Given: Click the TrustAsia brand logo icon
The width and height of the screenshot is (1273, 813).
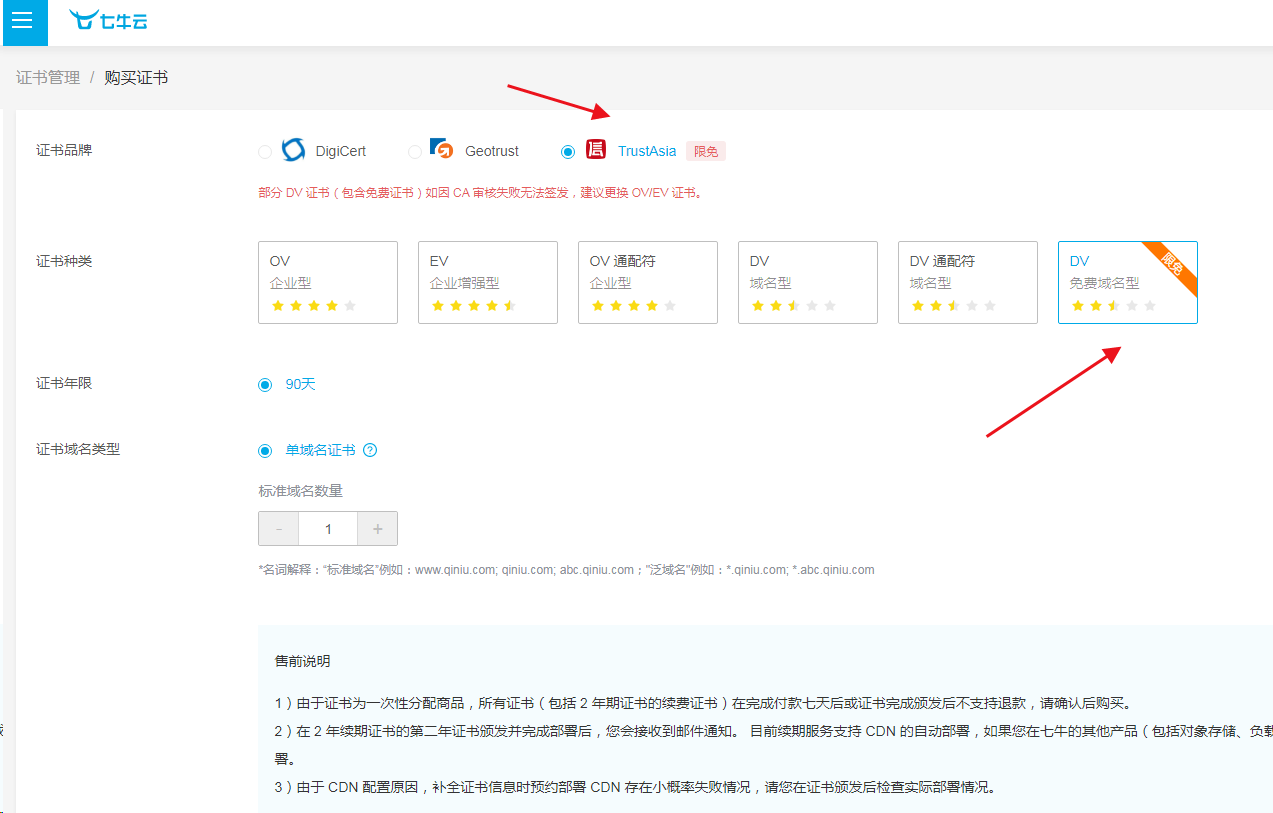Looking at the screenshot, I should click(596, 150).
